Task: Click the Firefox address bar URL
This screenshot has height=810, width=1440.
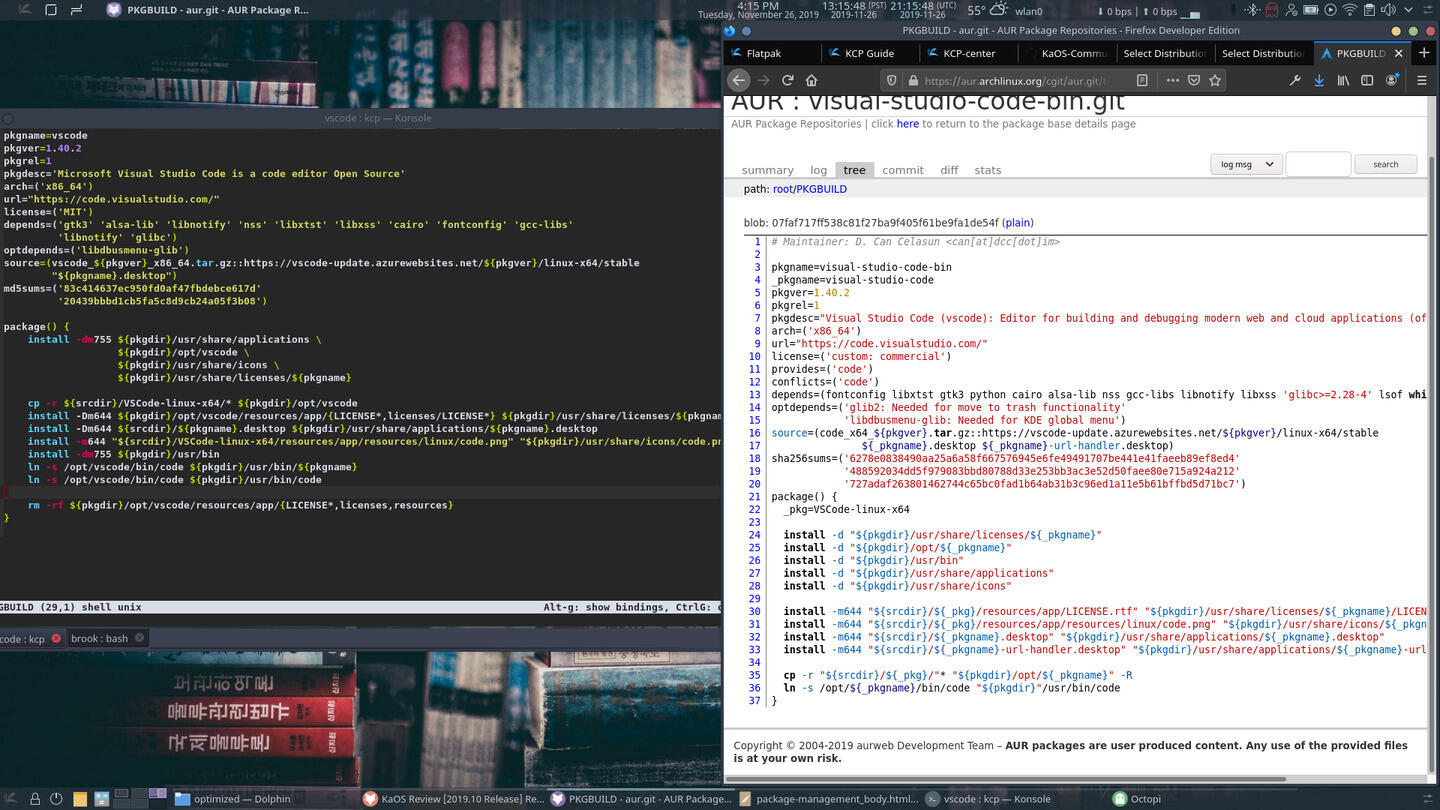Action: 1015,80
